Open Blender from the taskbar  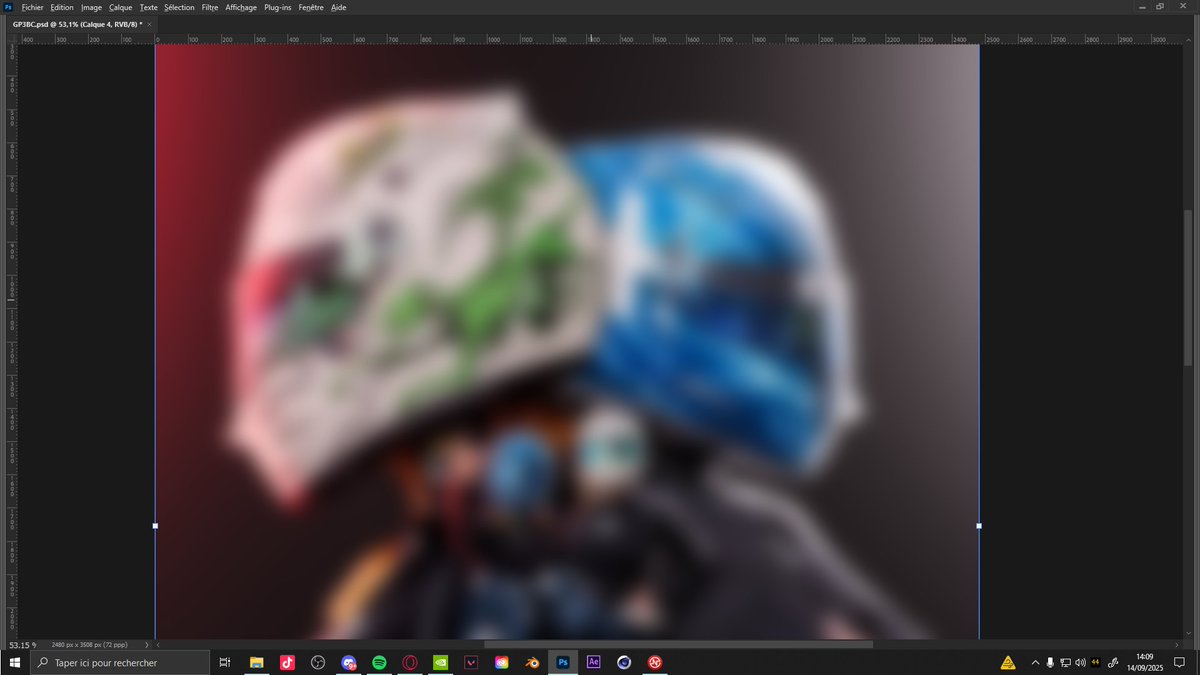(x=532, y=662)
